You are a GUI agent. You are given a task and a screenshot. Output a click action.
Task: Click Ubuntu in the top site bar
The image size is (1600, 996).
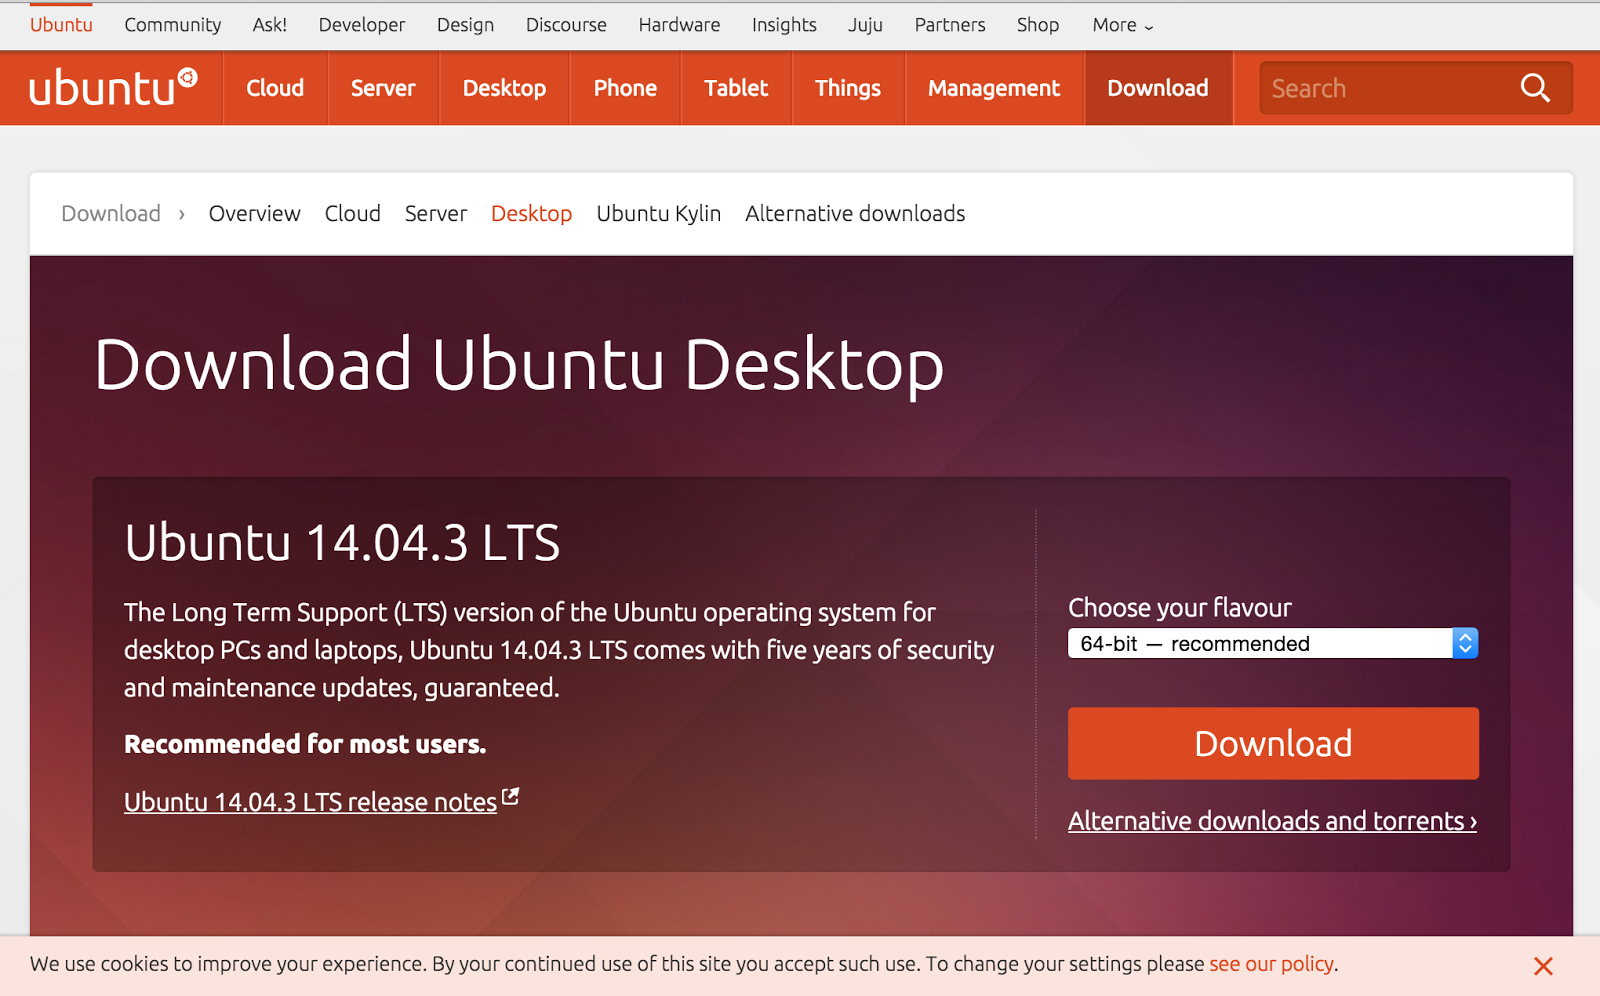[x=61, y=25]
